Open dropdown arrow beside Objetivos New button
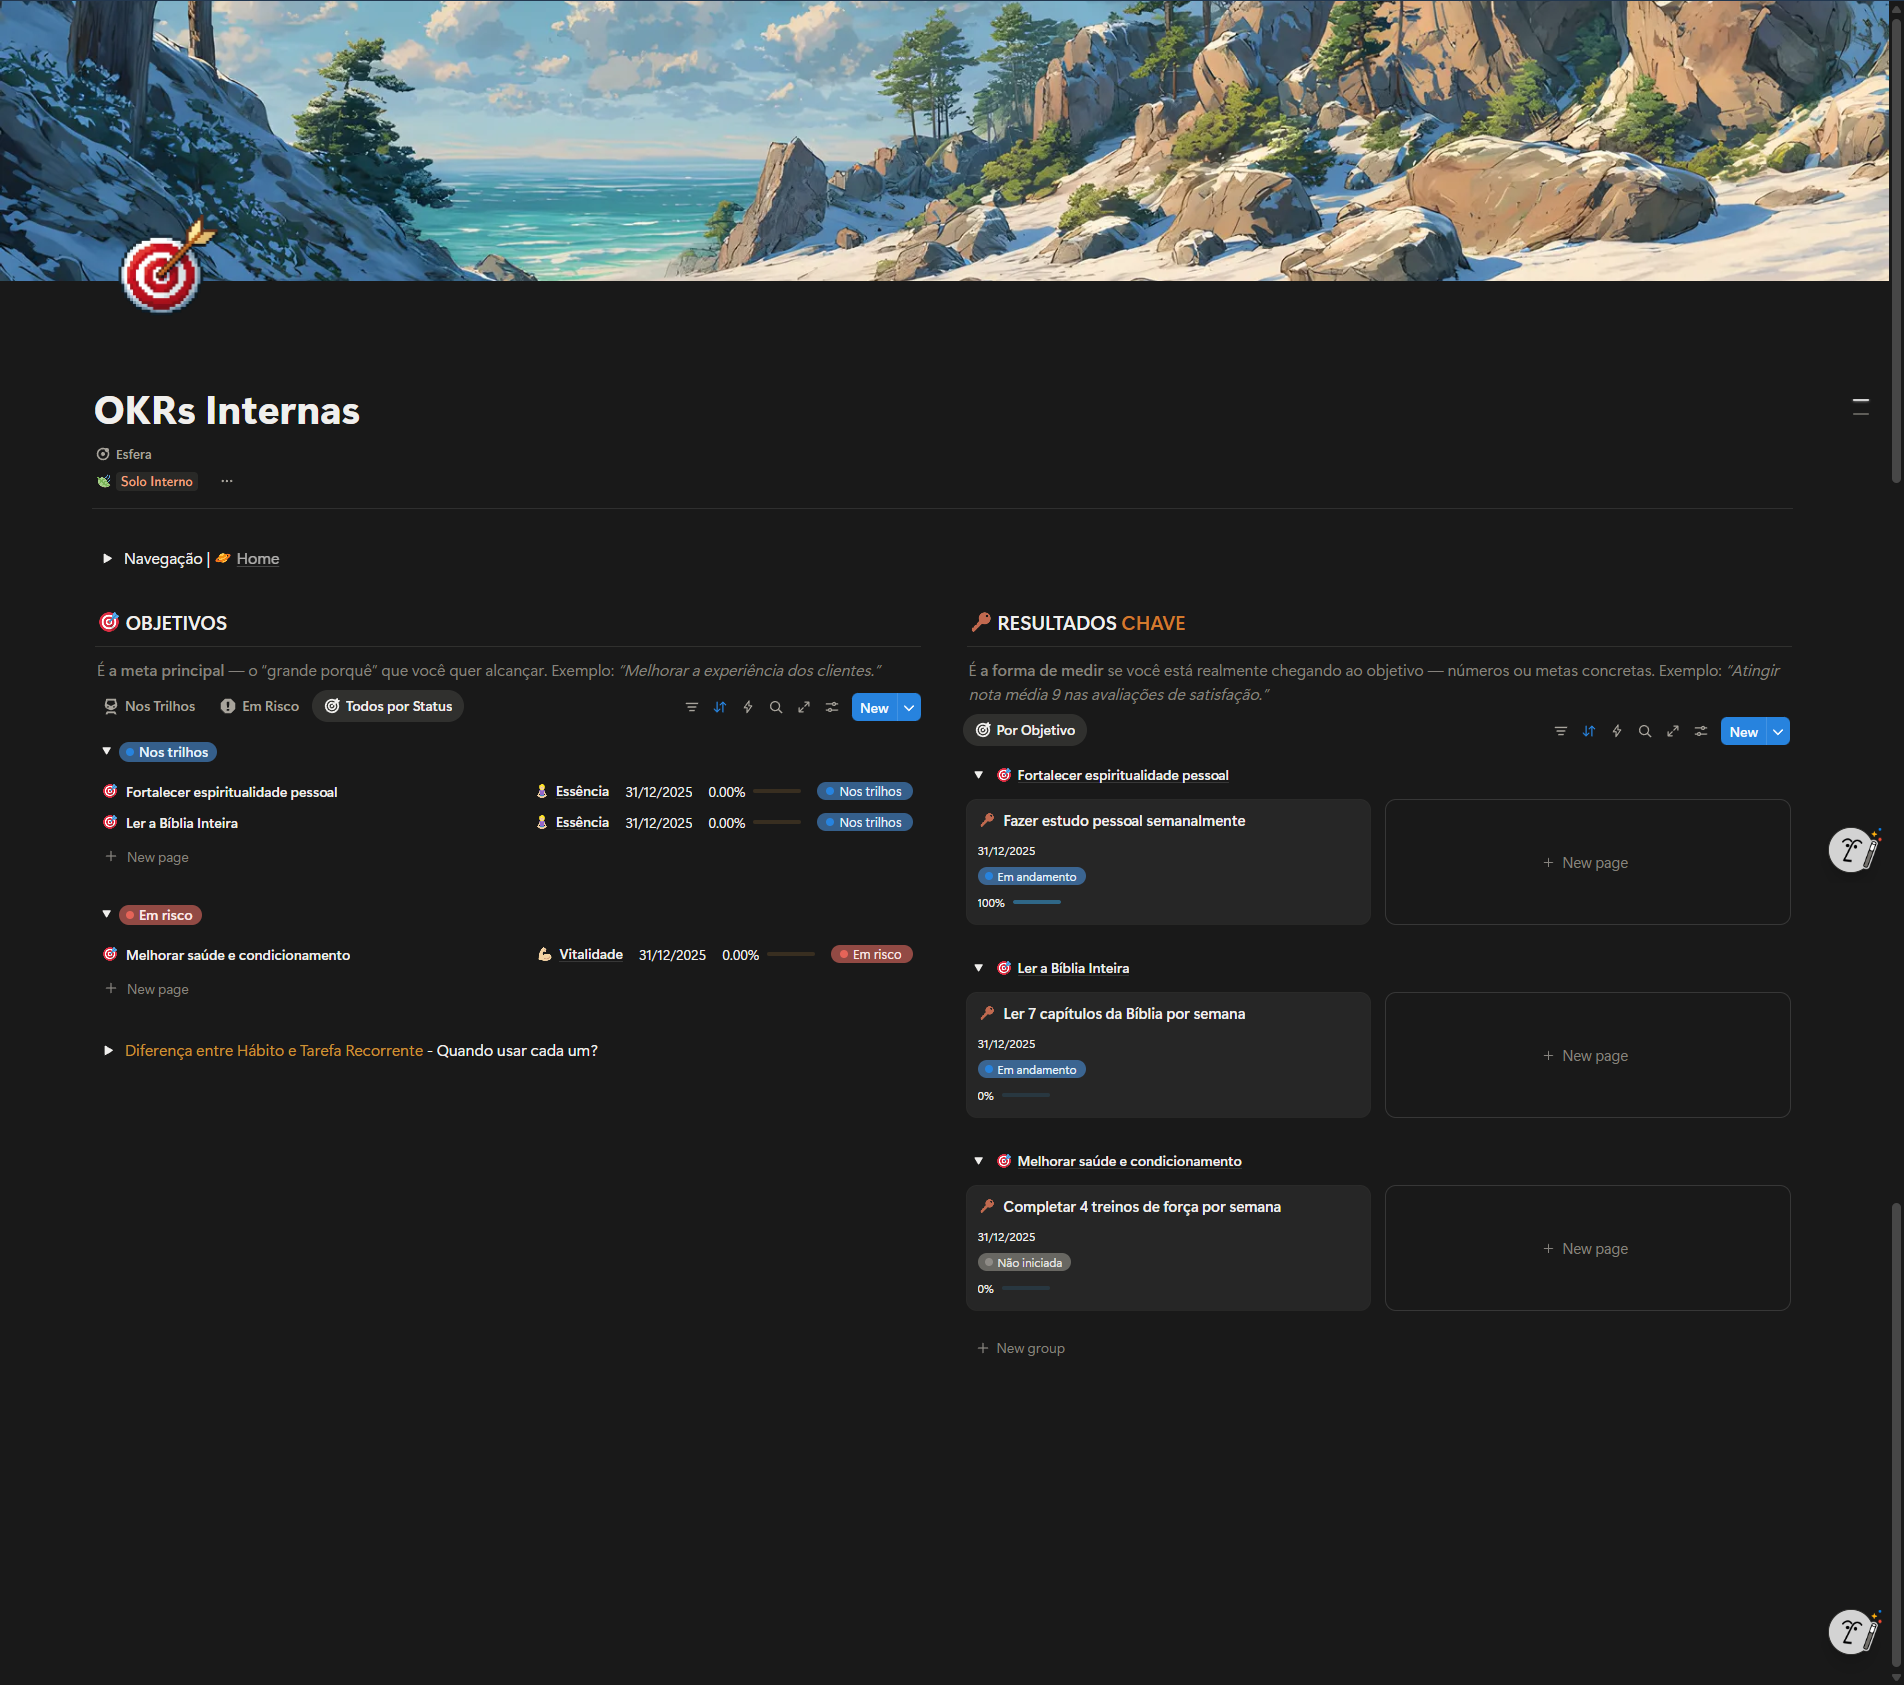 (x=909, y=708)
